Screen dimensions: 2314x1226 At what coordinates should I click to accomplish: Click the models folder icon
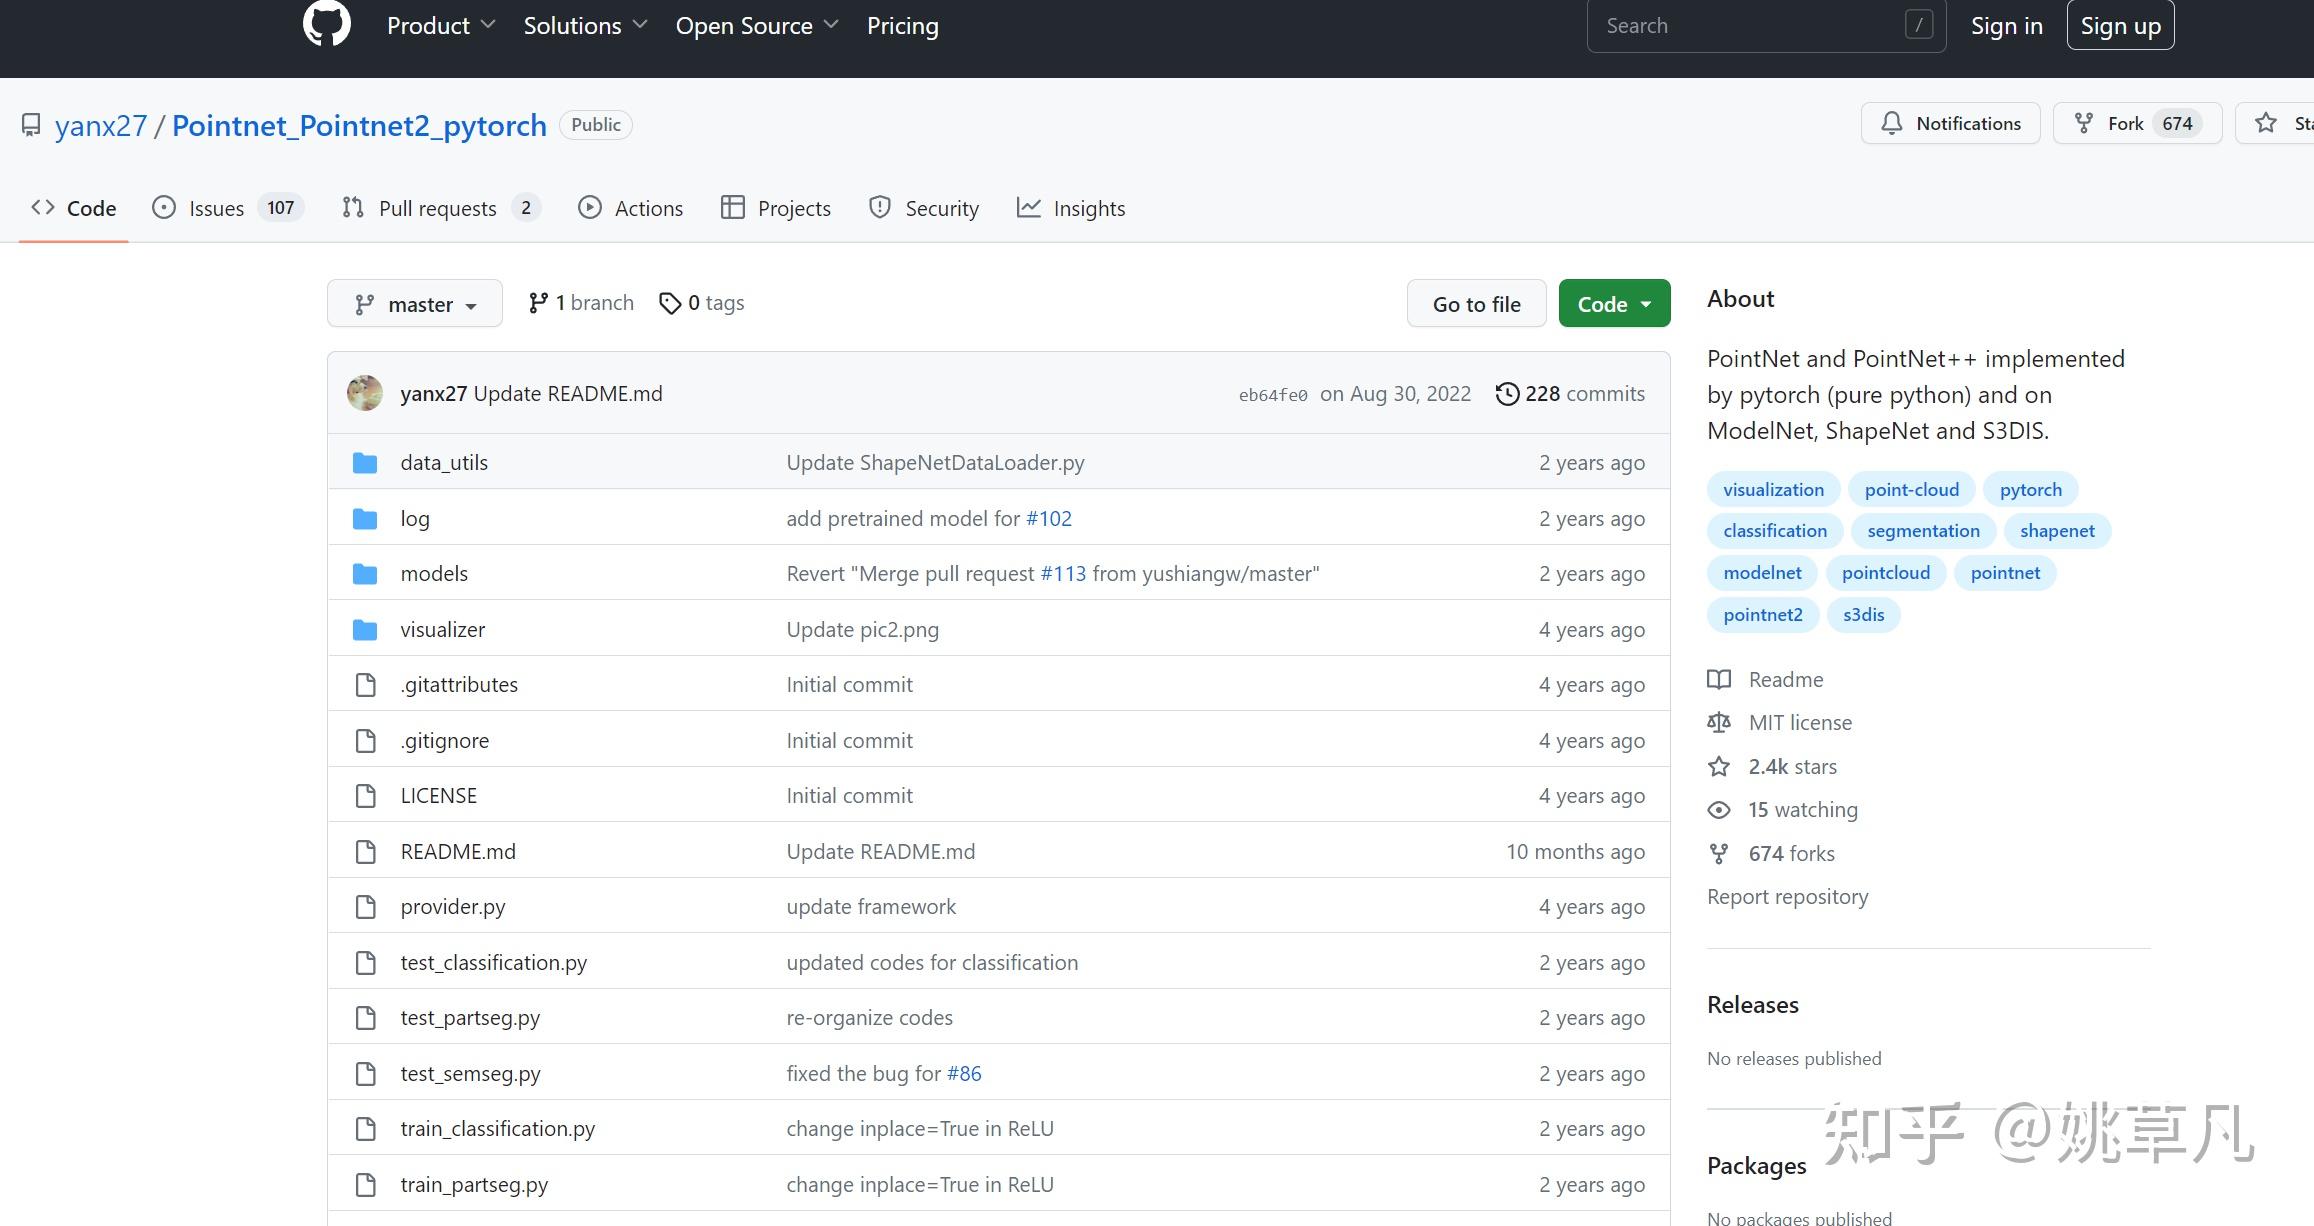pyautogui.click(x=365, y=574)
